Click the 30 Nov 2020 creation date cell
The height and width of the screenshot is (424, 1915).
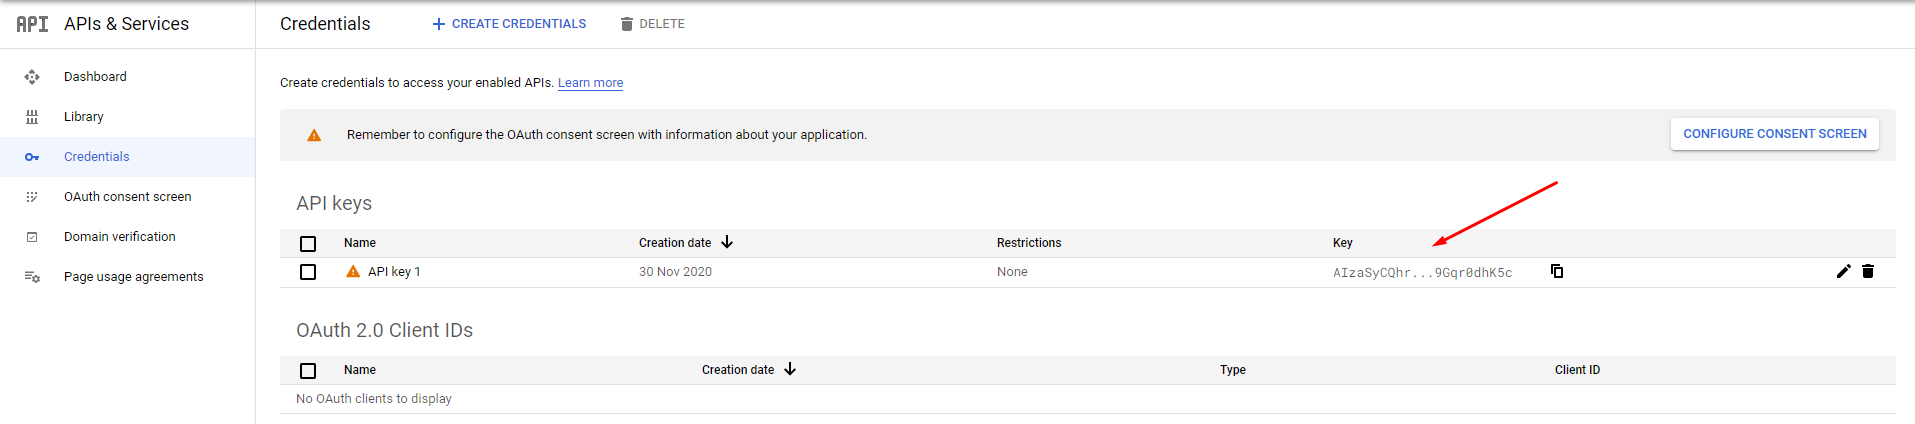[675, 272]
